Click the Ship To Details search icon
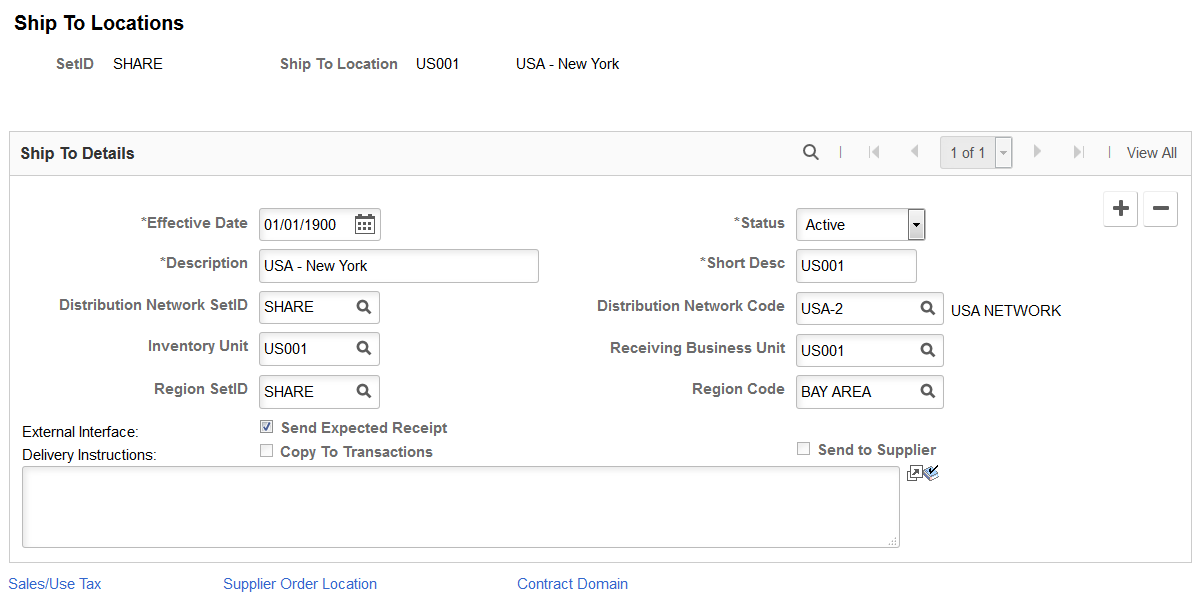This screenshot has width=1200, height=601. tap(811, 152)
